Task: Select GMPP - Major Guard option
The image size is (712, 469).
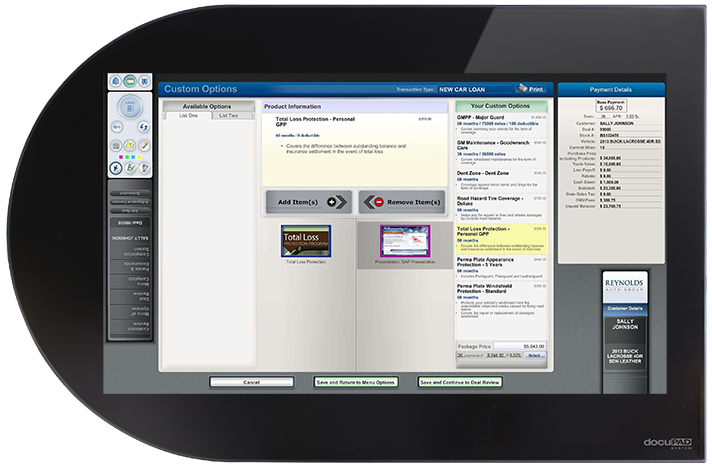Action: pyautogui.click(x=501, y=124)
